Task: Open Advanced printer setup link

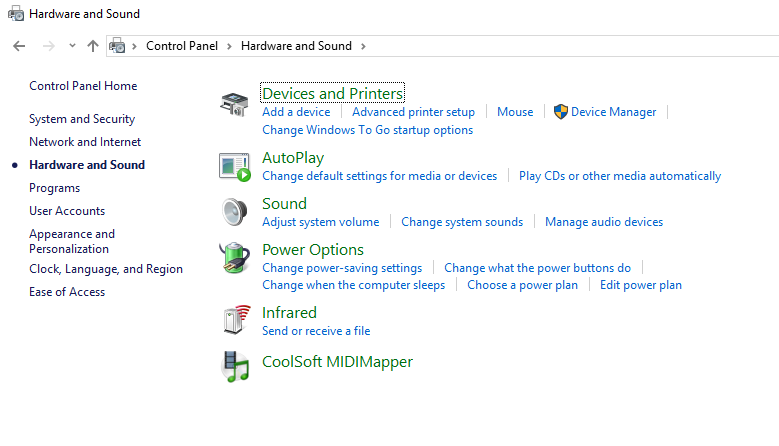Action: click(x=413, y=112)
